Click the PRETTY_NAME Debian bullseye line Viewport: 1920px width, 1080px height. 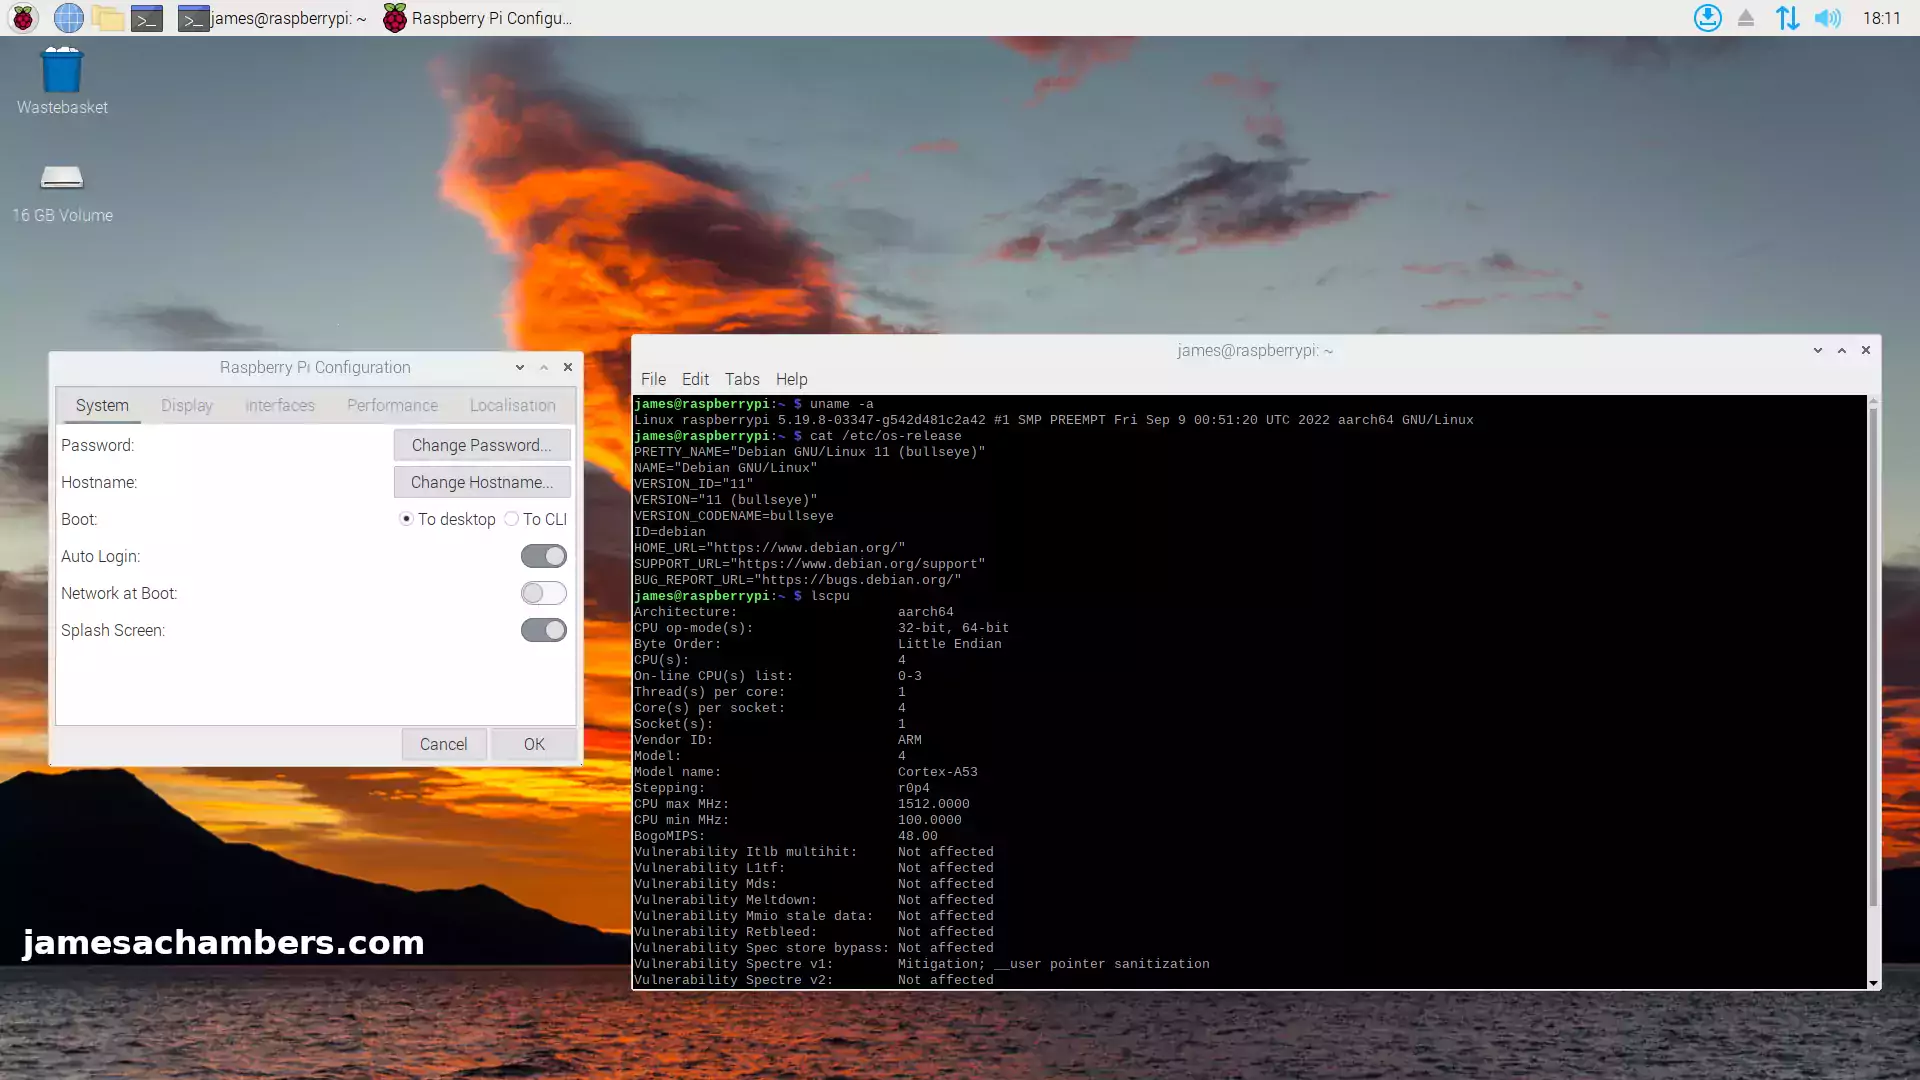809,452
